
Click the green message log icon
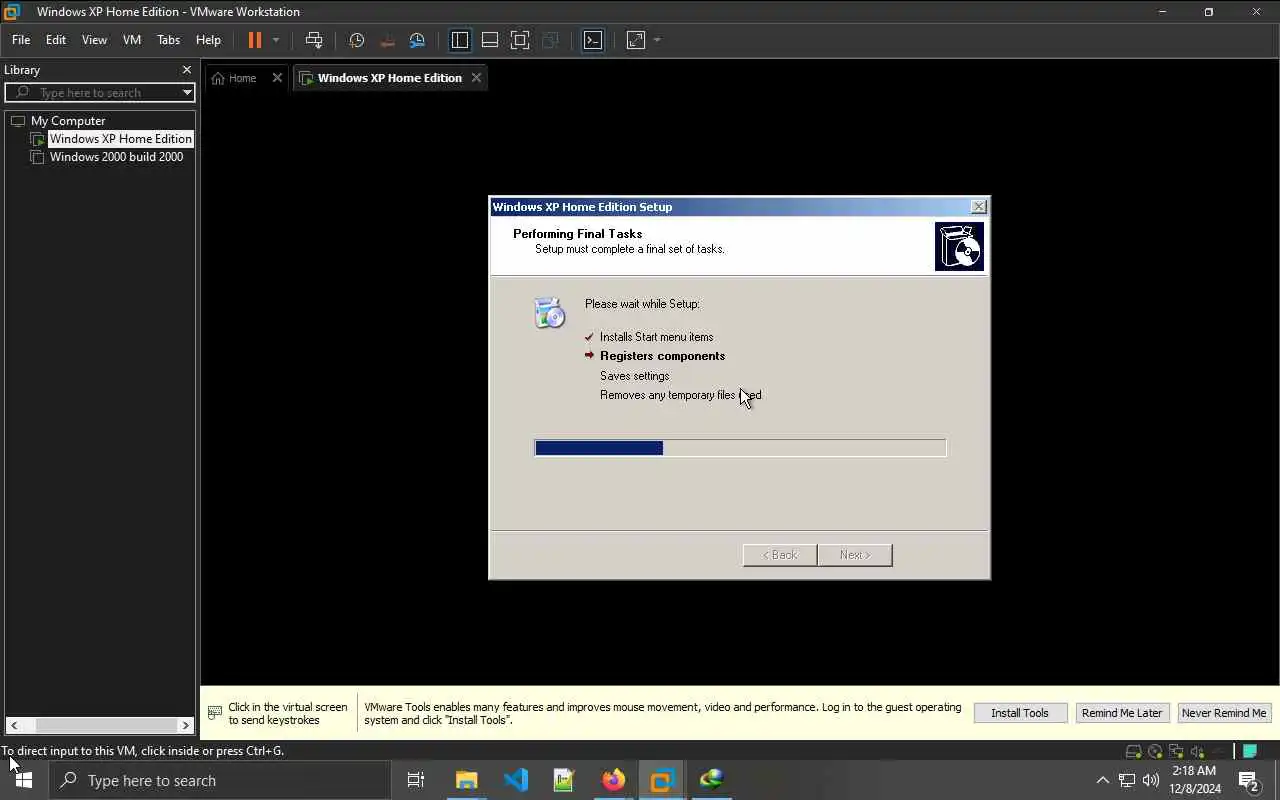(x=1250, y=751)
